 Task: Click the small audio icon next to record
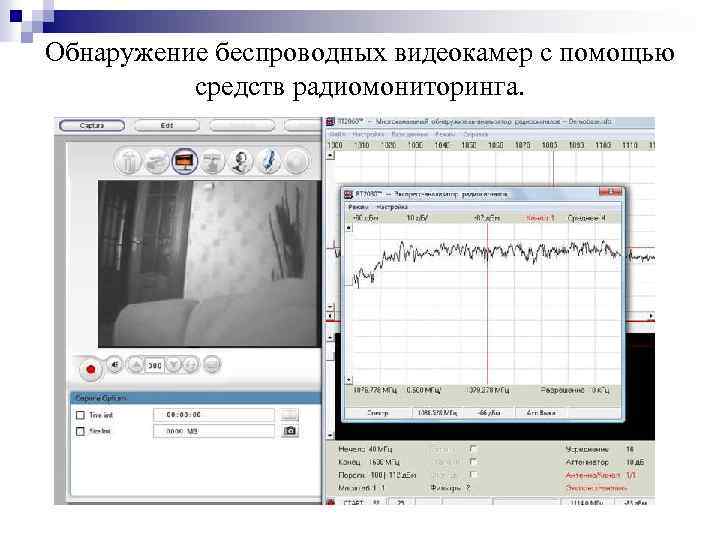point(115,365)
